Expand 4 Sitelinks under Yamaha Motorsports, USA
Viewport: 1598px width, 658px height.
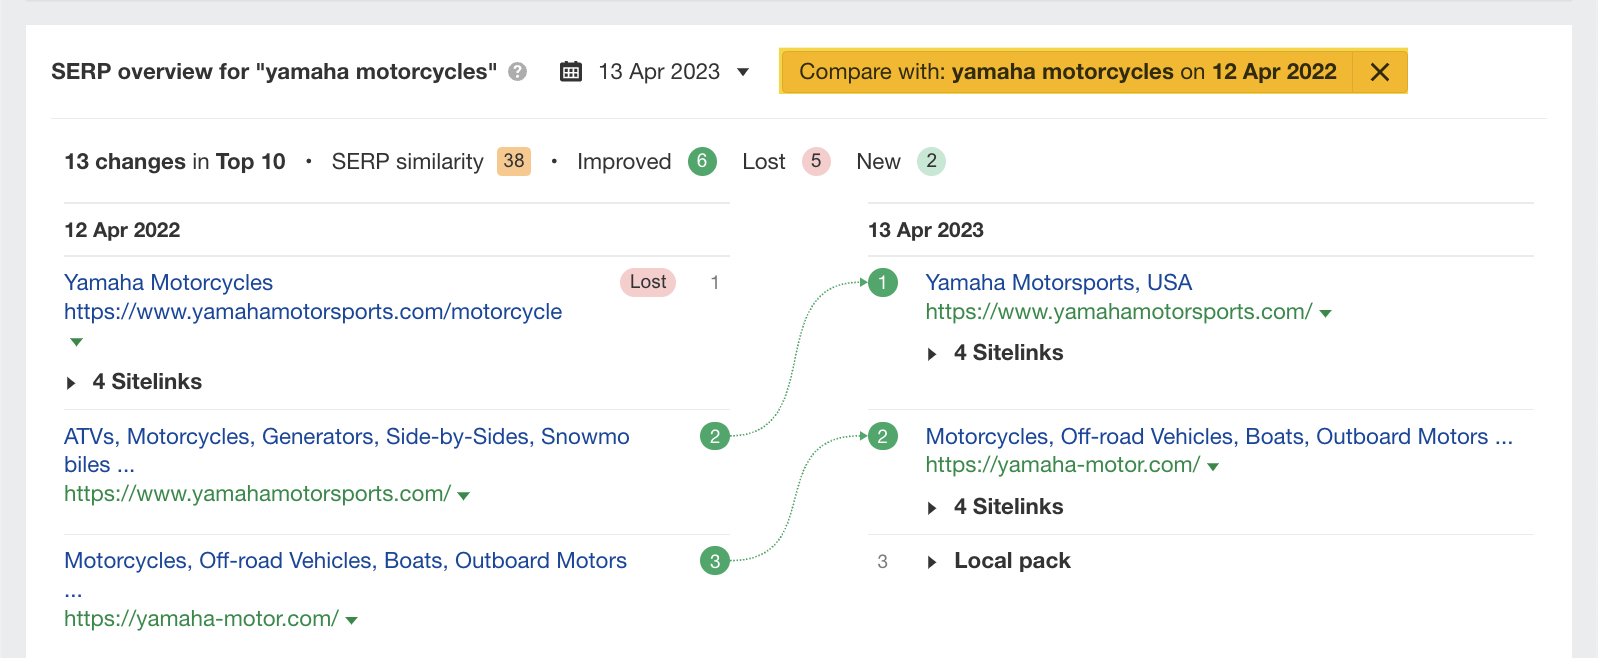[1009, 352]
